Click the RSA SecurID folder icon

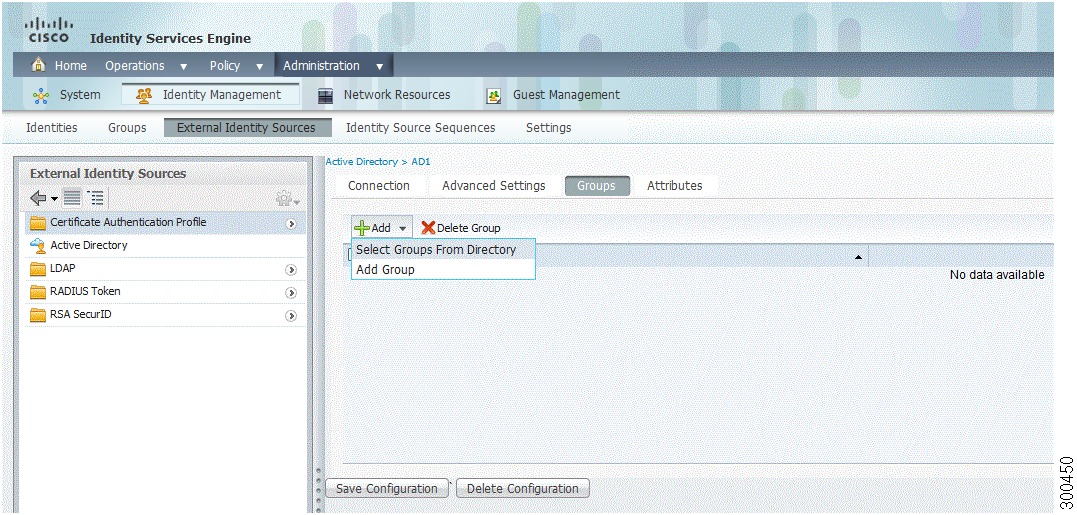click(38, 315)
